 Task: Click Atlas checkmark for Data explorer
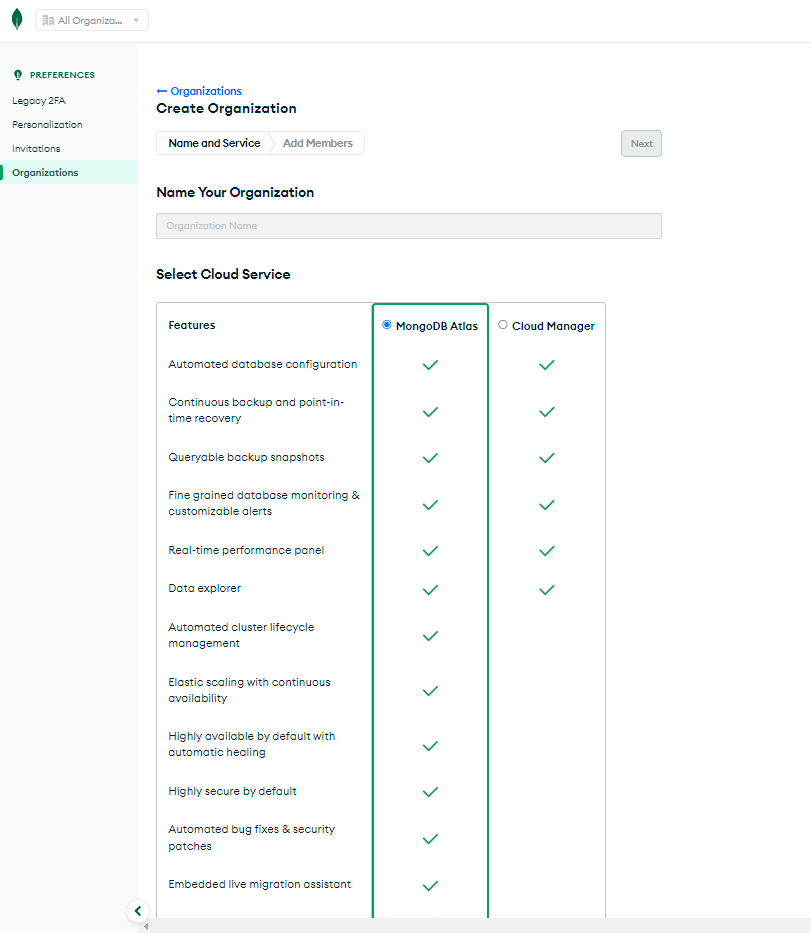click(x=430, y=590)
